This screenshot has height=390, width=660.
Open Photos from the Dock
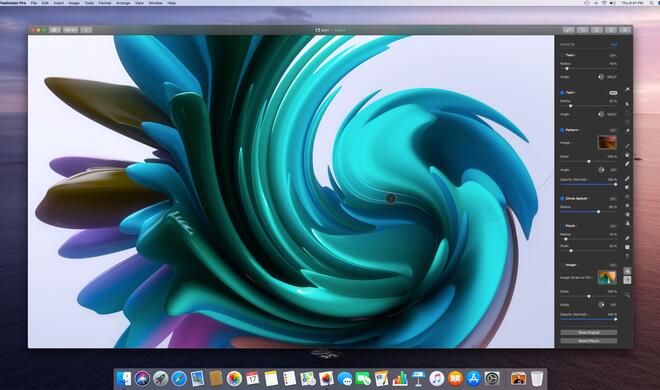click(x=234, y=379)
